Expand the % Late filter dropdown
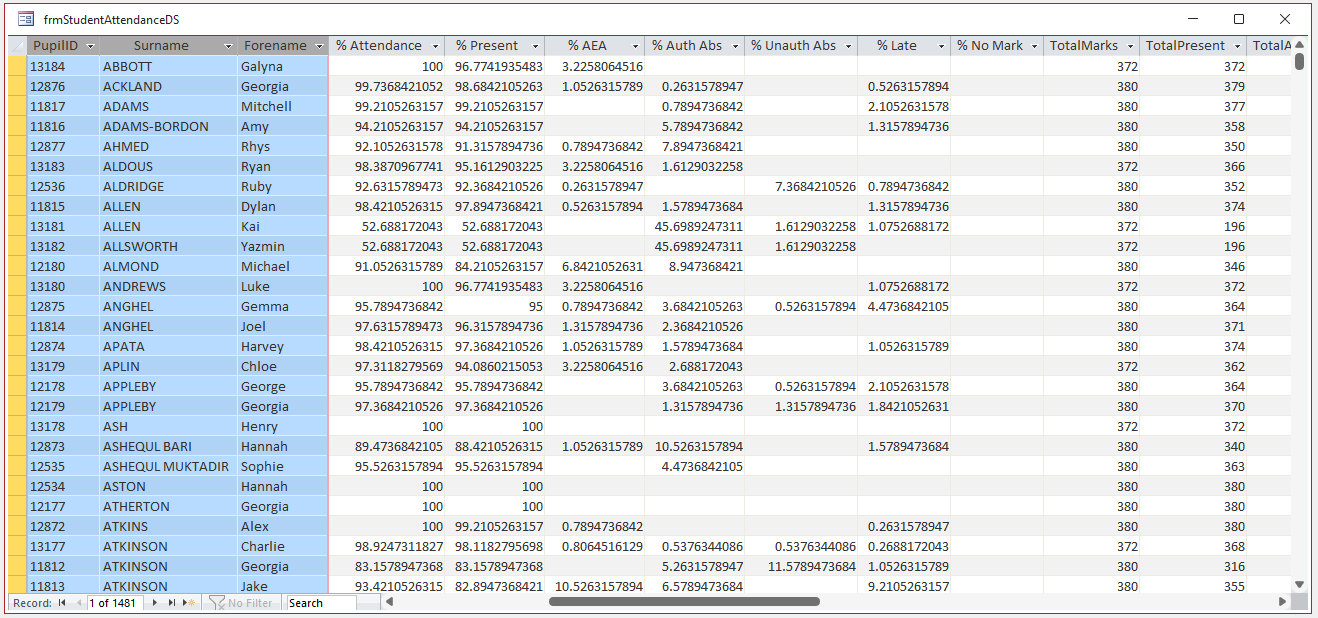The width and height of the screenshot is (1318, 618). pos(941,46)
